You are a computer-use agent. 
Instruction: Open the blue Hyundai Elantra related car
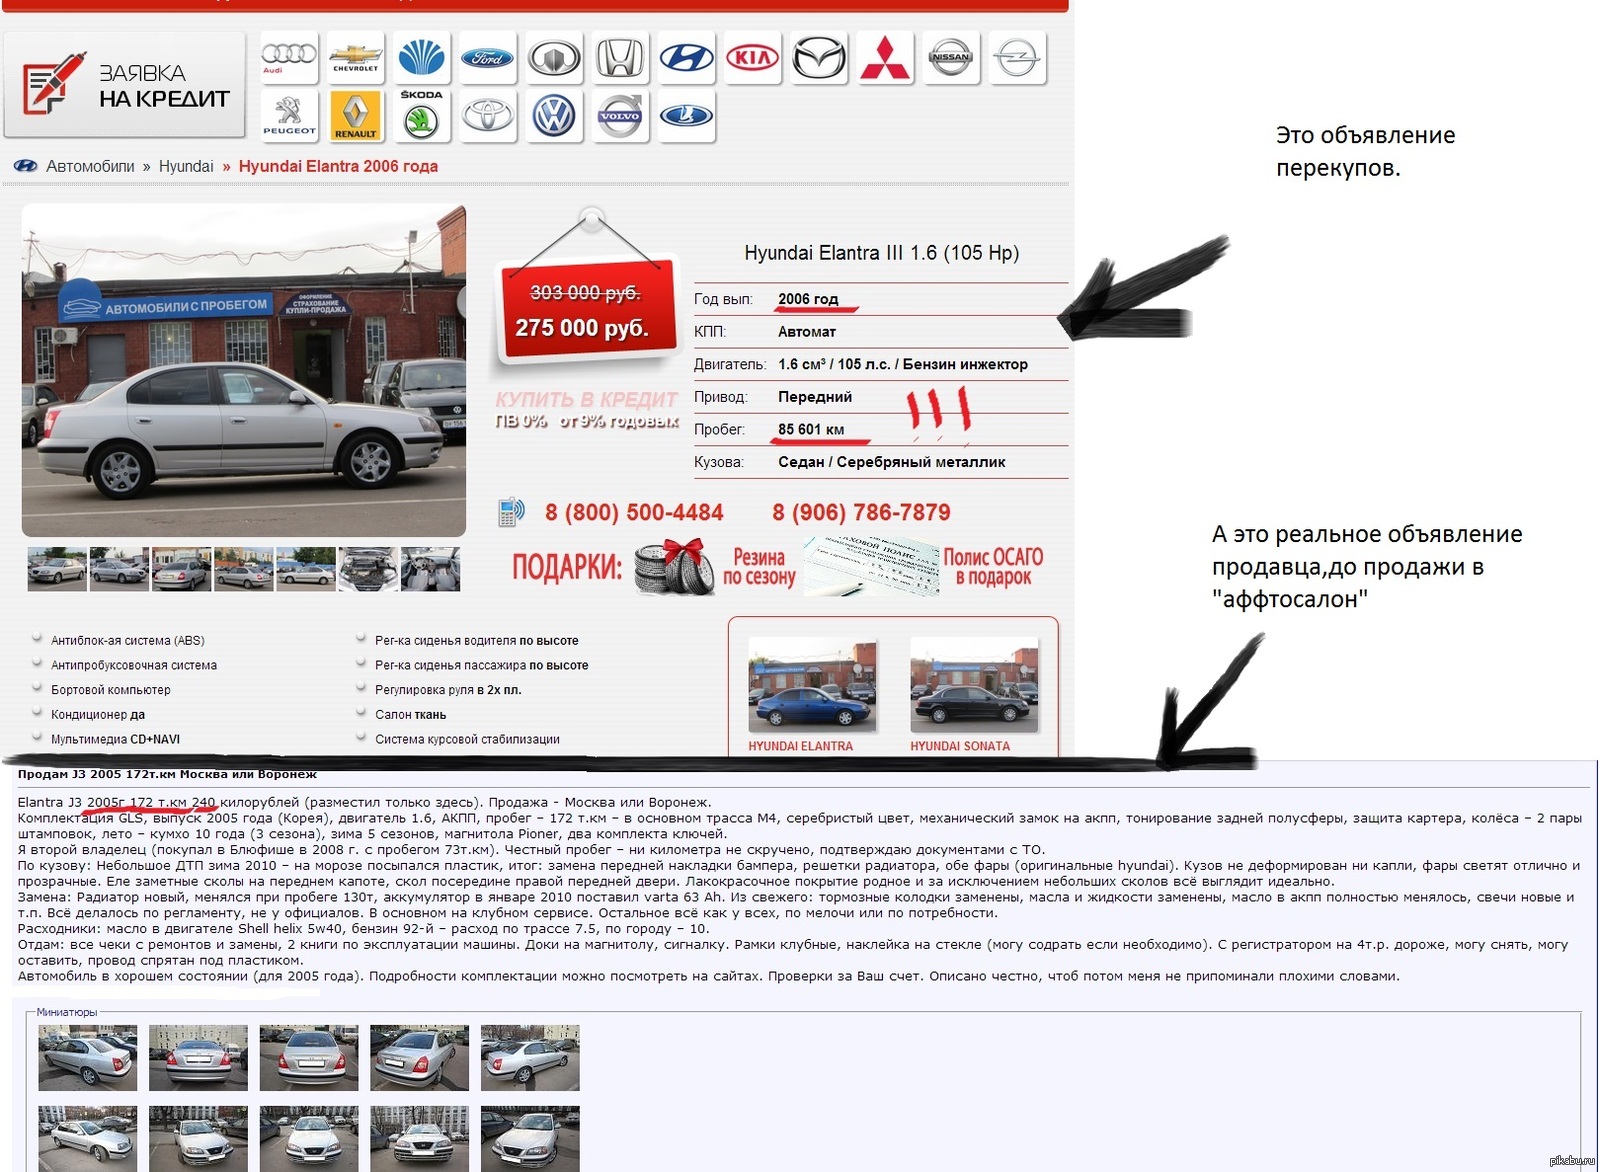click(812, 686)
